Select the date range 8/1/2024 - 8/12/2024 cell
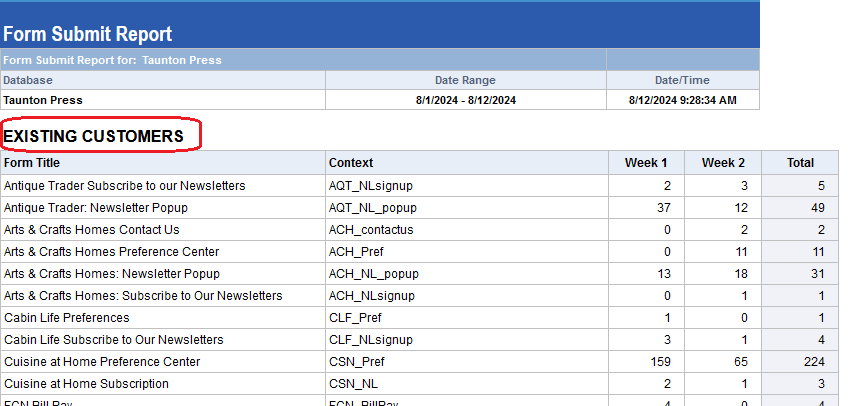Screen dimensions: 861x406 [465, 100]
